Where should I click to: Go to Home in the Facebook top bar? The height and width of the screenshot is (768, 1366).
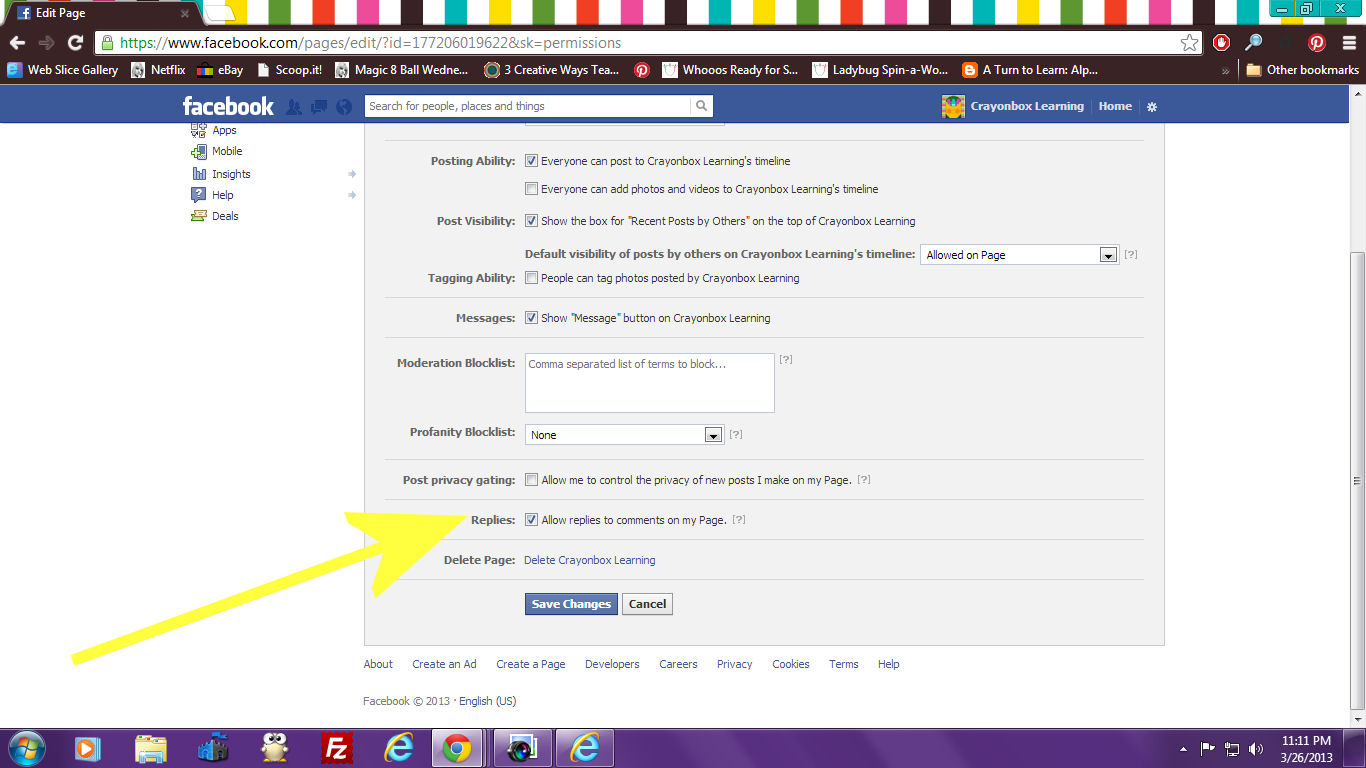[1115, 106]
